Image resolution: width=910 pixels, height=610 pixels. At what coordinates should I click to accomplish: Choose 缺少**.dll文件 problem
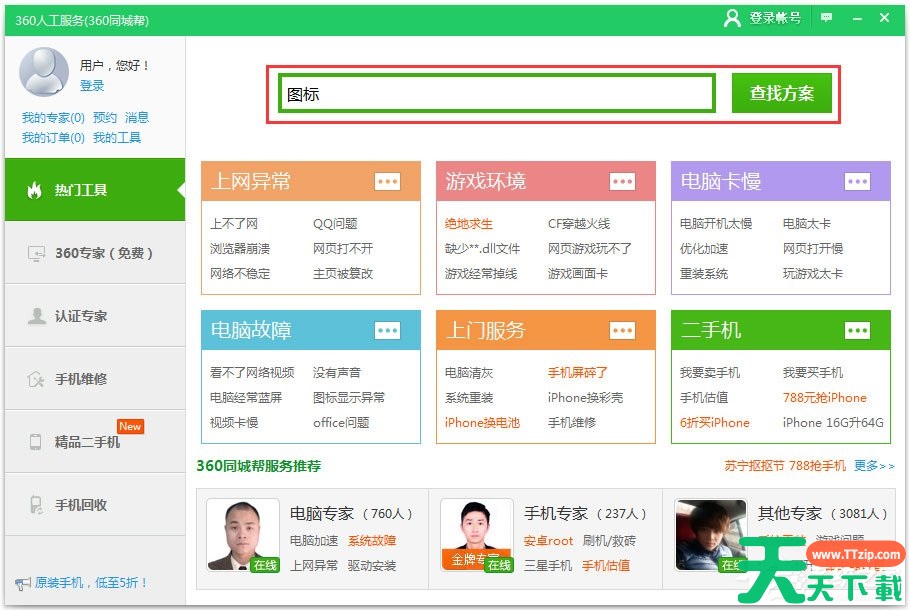[483, 249]
